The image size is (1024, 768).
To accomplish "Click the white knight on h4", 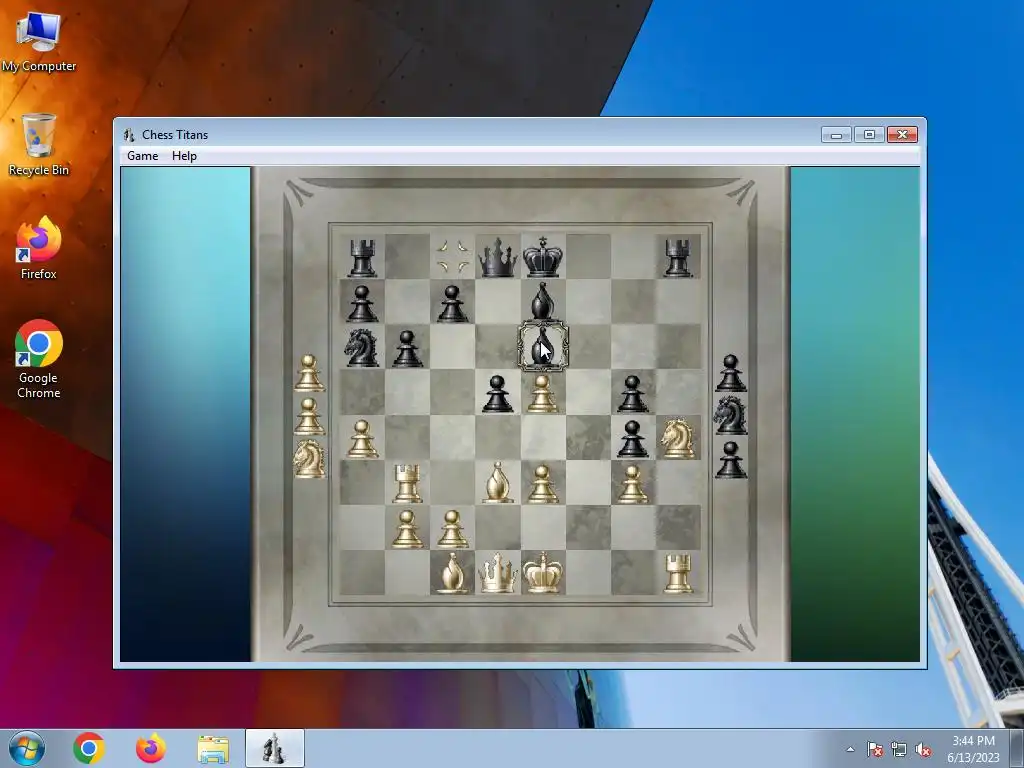I will 678,438.
